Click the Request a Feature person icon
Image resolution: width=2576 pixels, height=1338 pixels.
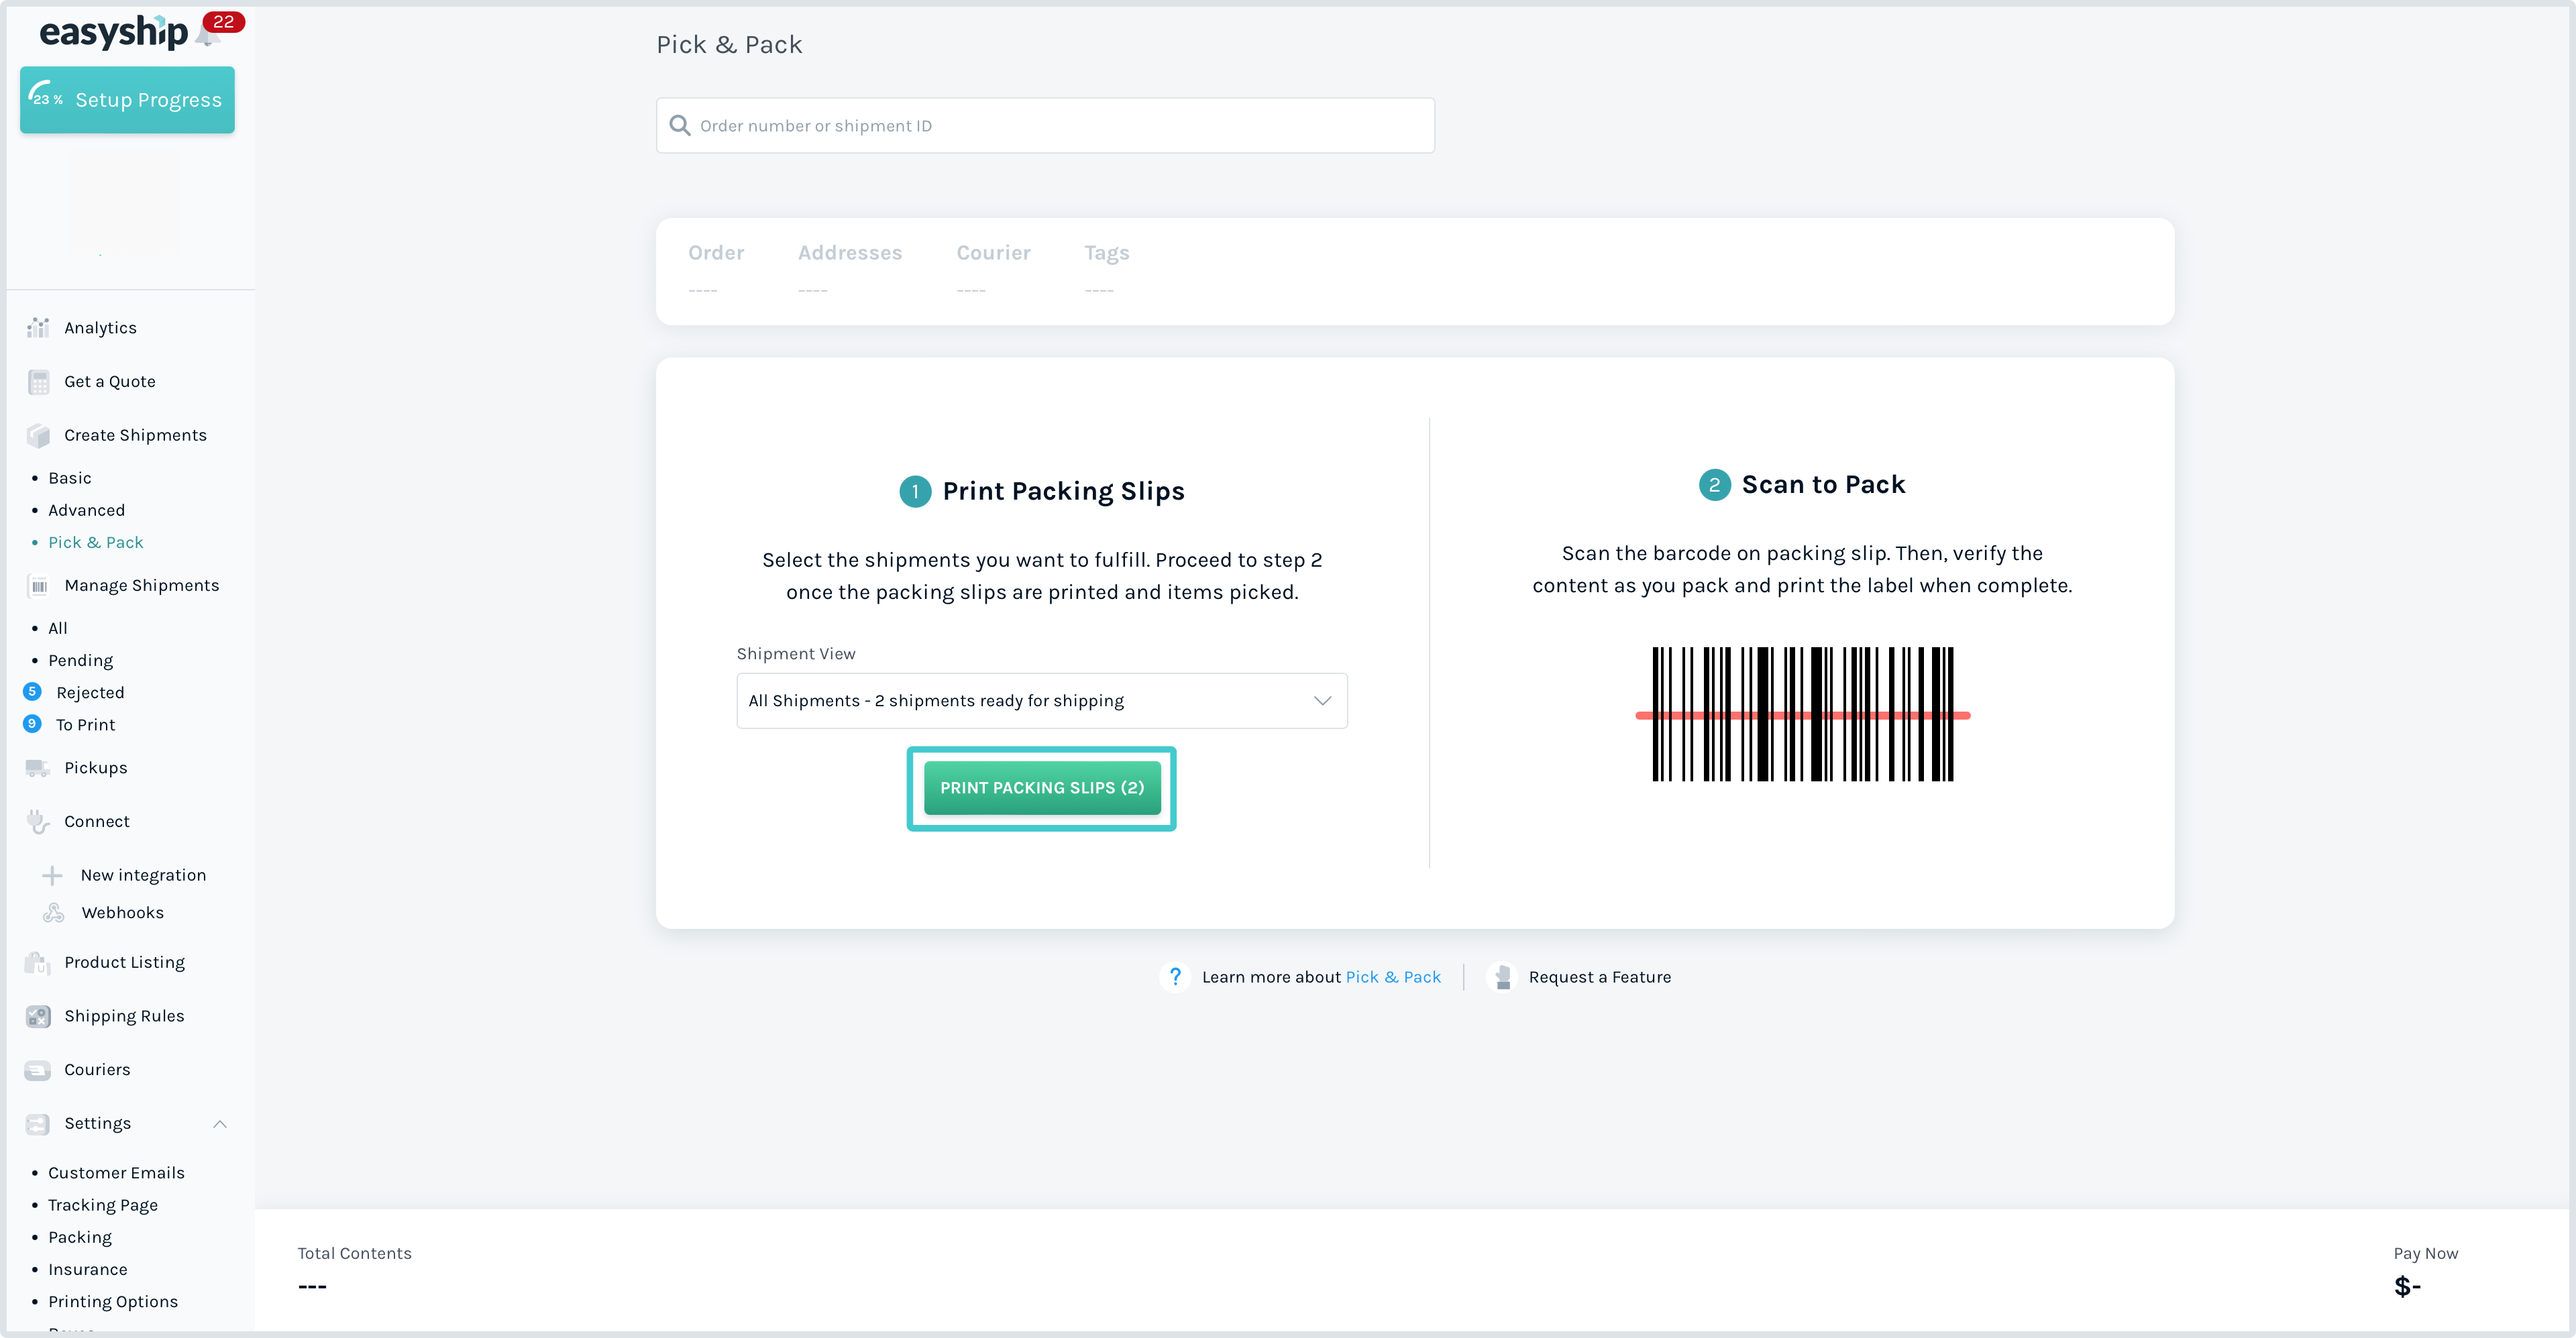[1502, 977]
